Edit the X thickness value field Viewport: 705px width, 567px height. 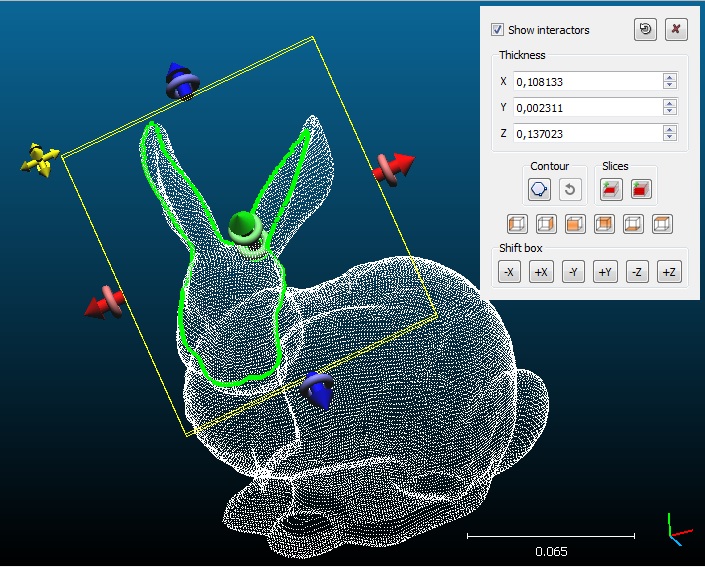(x=588, y=81)
